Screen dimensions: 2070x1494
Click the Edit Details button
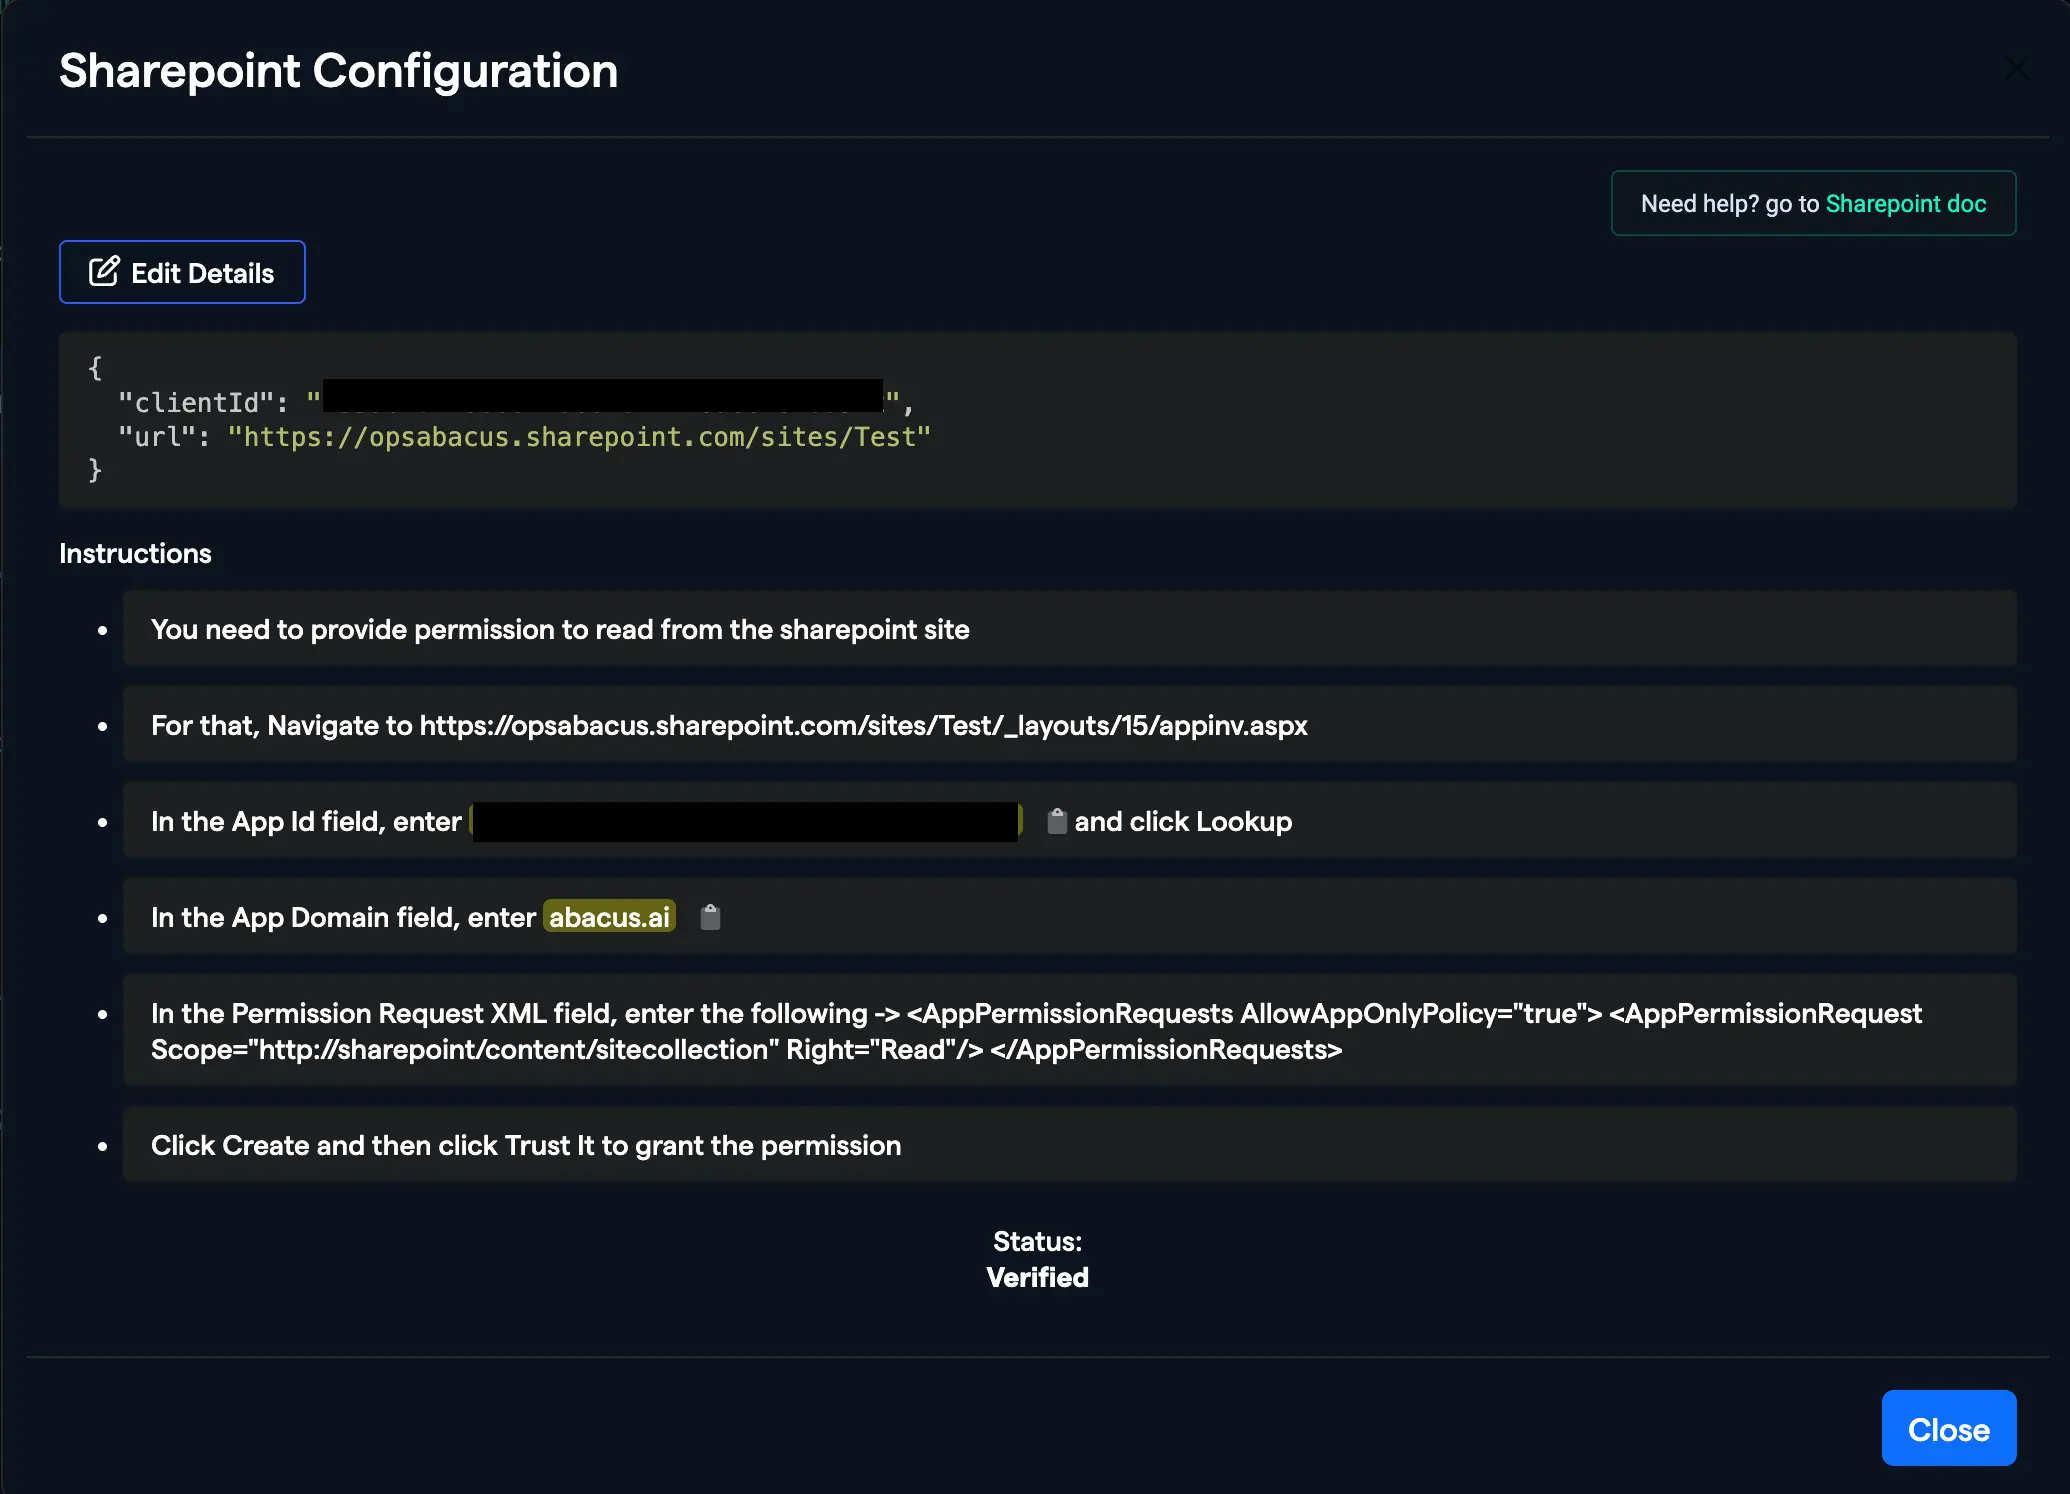(x=181, y=271)
